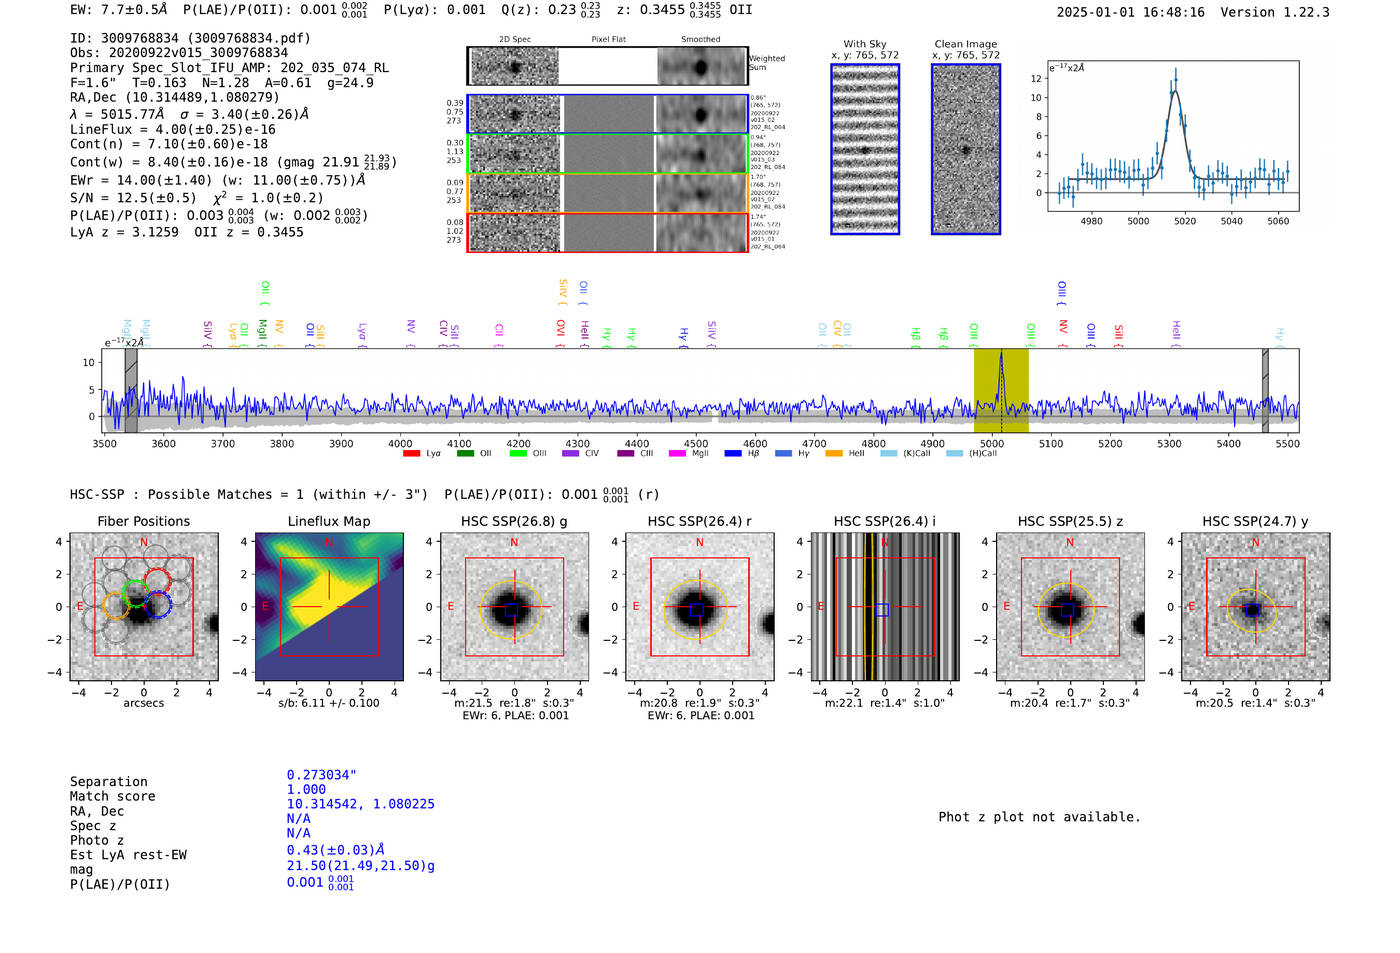Click the LineFlux = 4.00 value
Viewport: 1400px width, 953px height.
172,129
